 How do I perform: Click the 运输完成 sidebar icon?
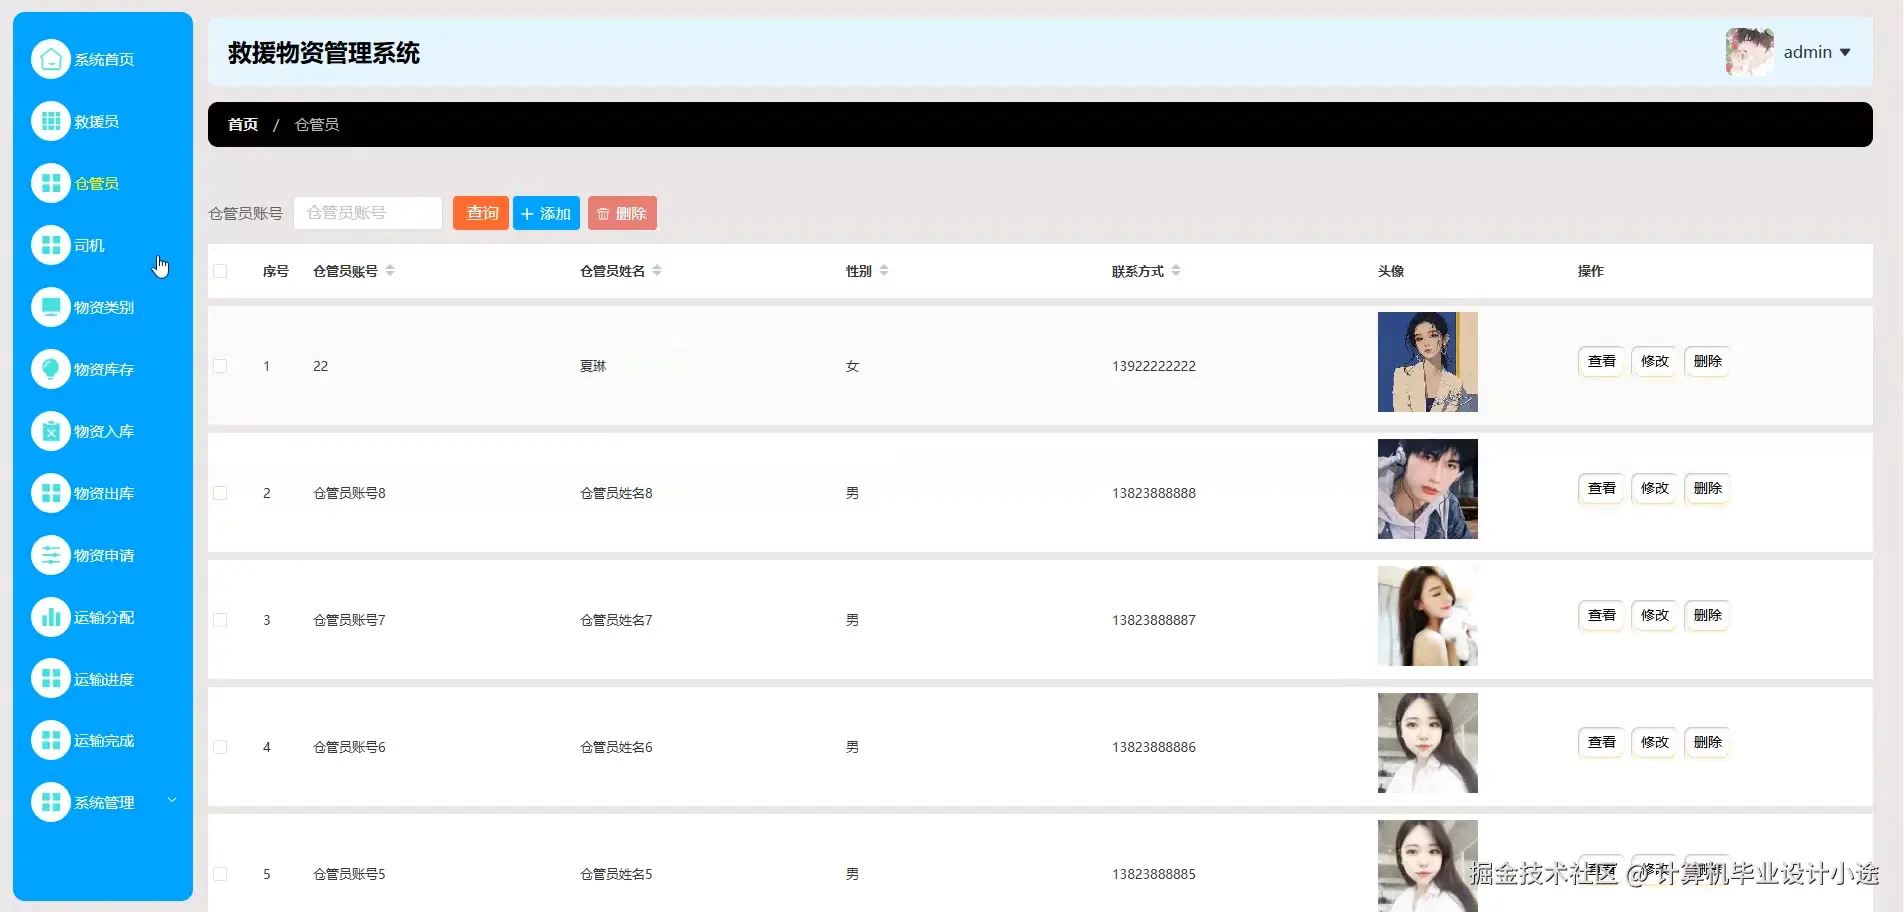[51, 740]
